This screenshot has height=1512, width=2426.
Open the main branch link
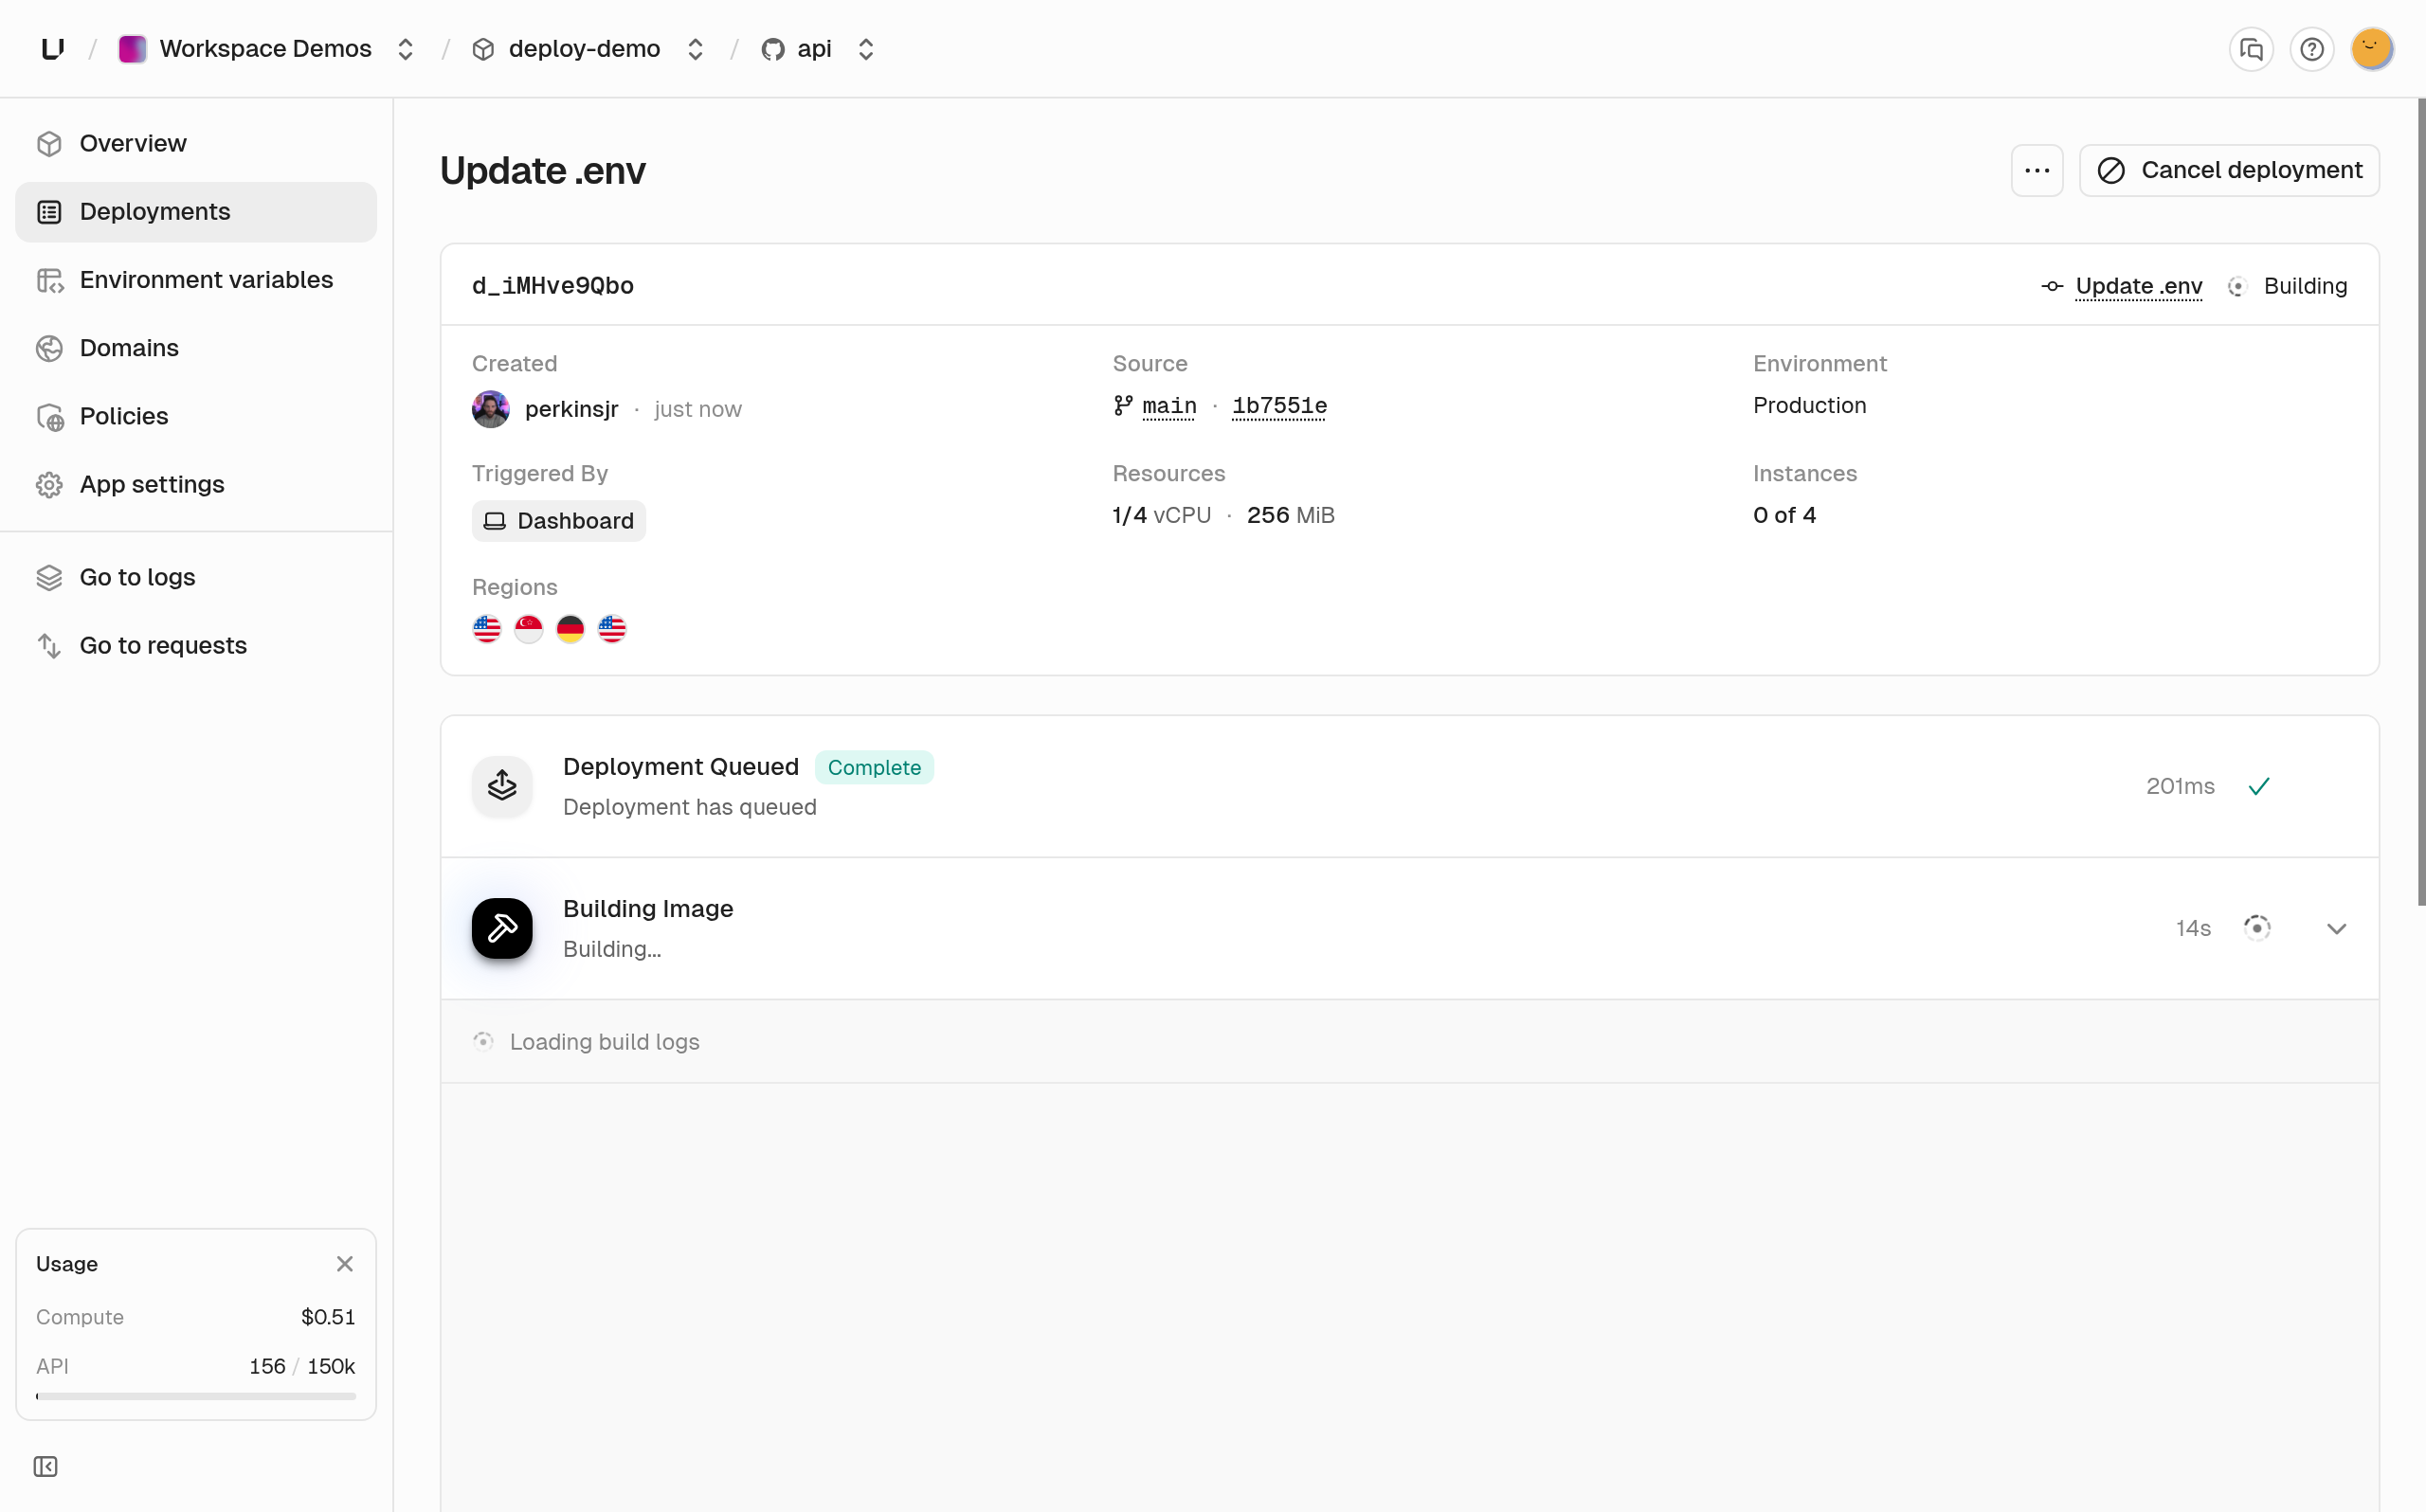1169,406
